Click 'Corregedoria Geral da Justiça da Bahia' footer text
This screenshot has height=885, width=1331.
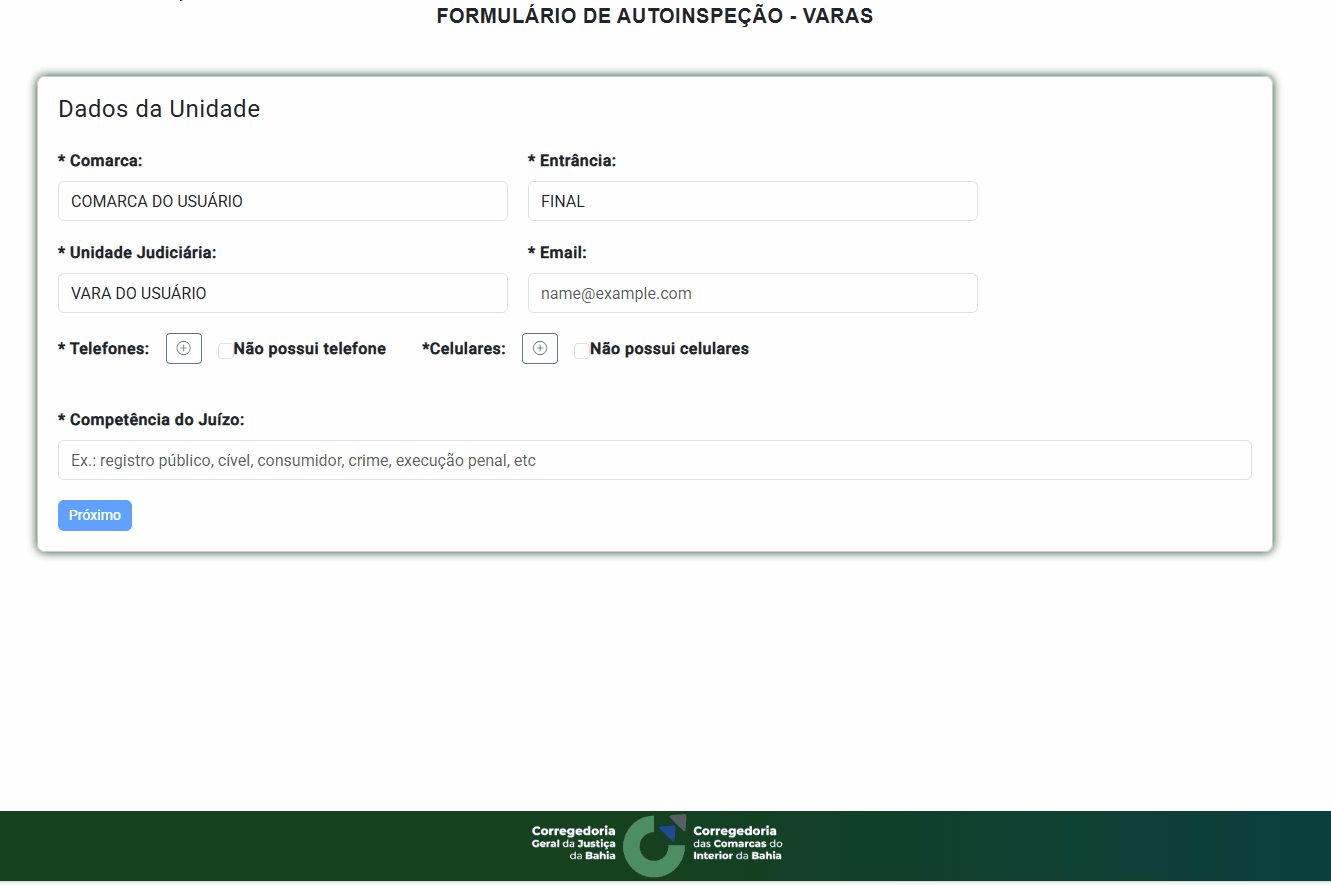[x=574, y=843]
